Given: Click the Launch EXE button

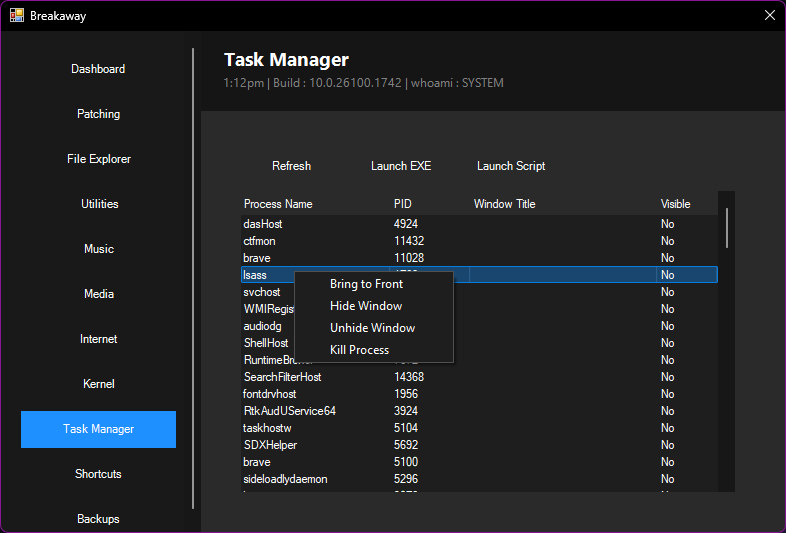Looking at the screenshot, I should click(401, 166).
